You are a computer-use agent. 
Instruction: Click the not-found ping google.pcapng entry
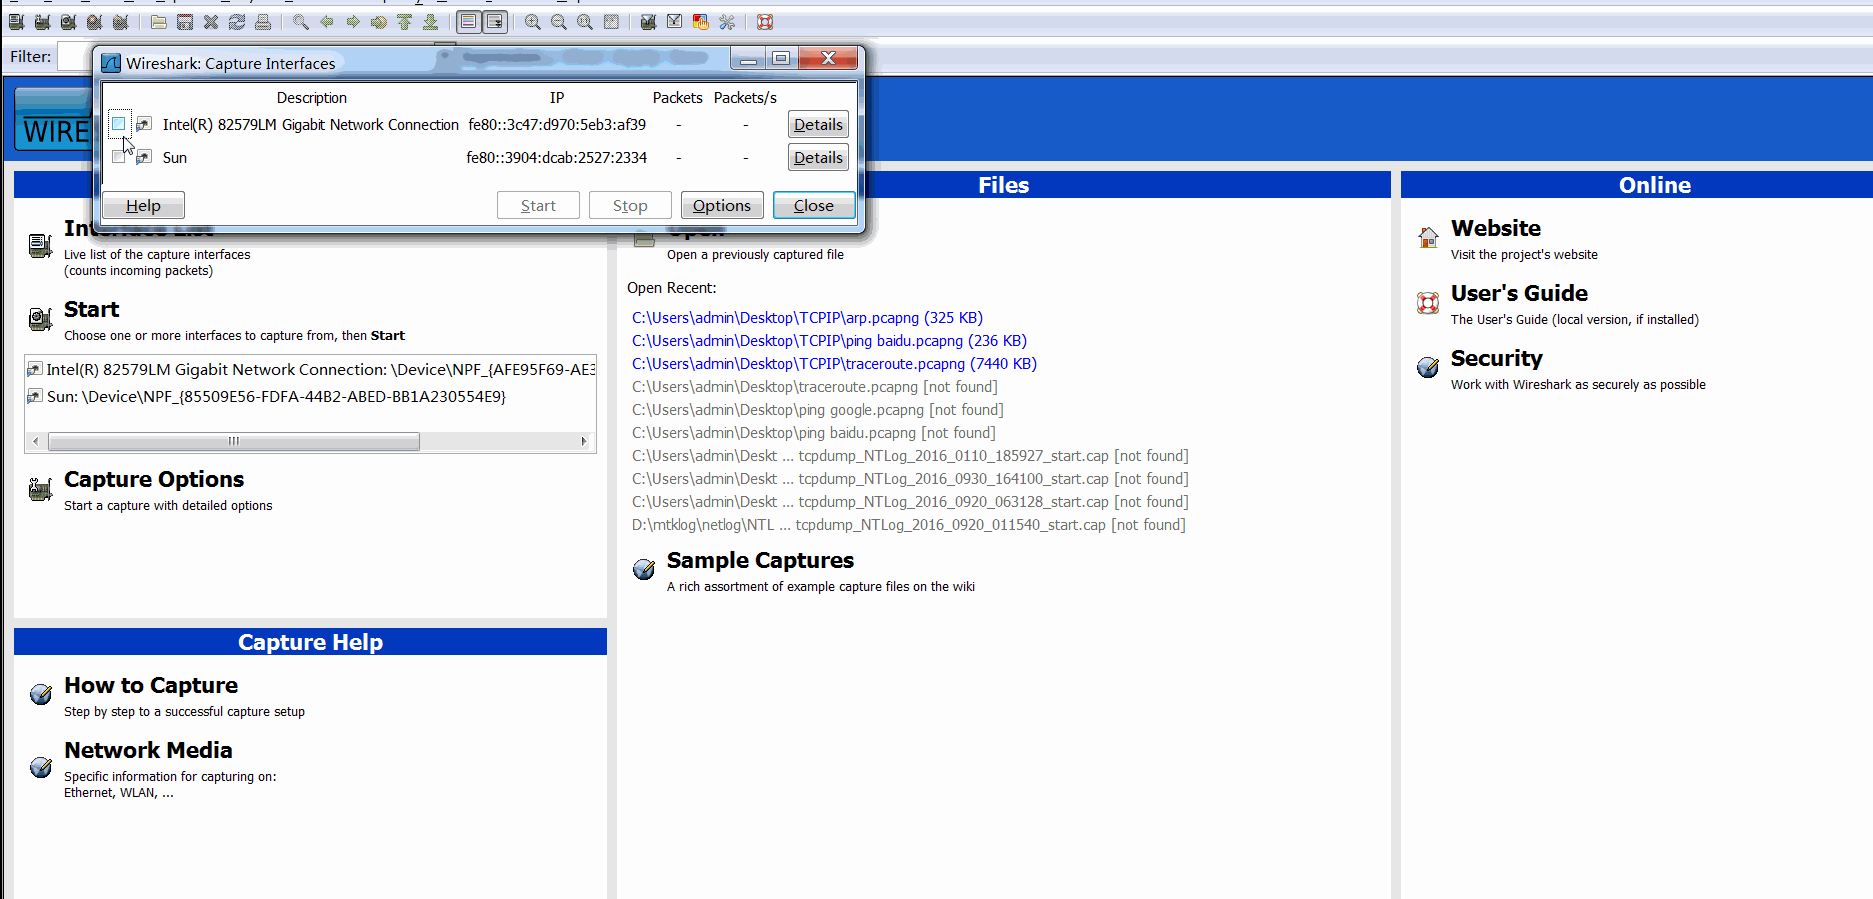click(x=817, y=410)
